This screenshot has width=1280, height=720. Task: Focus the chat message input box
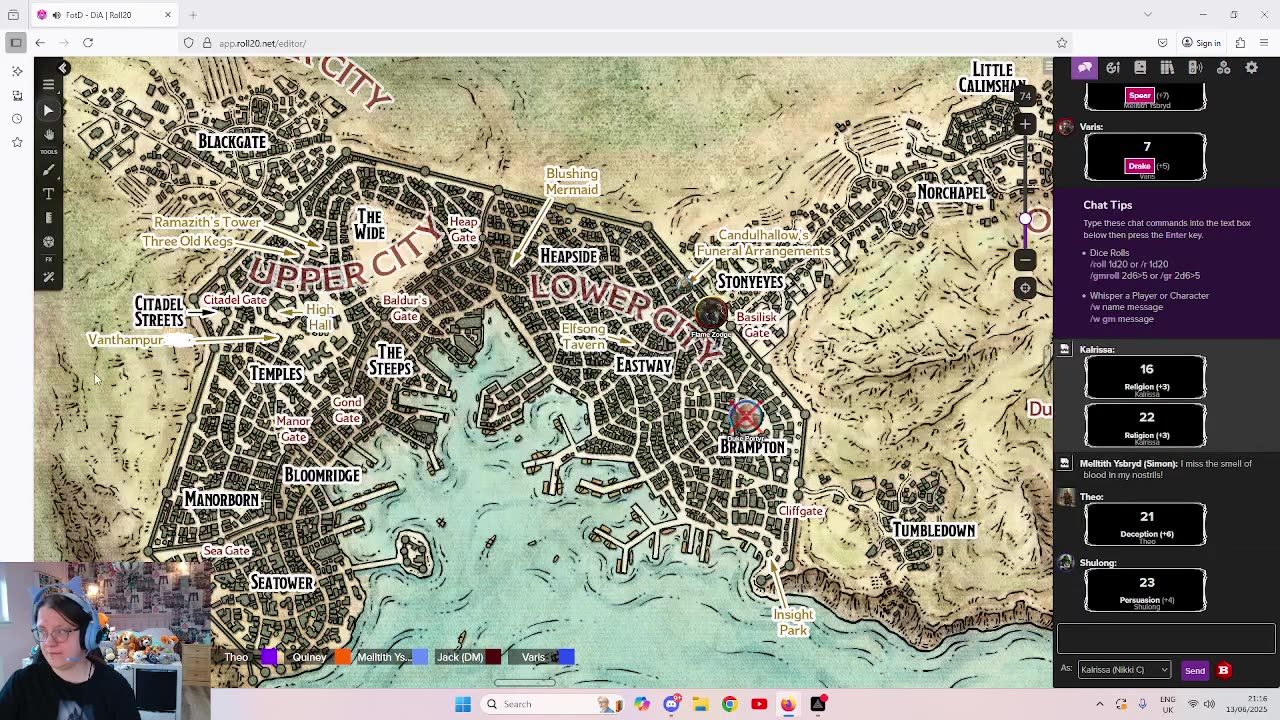tap(1166, 639)
